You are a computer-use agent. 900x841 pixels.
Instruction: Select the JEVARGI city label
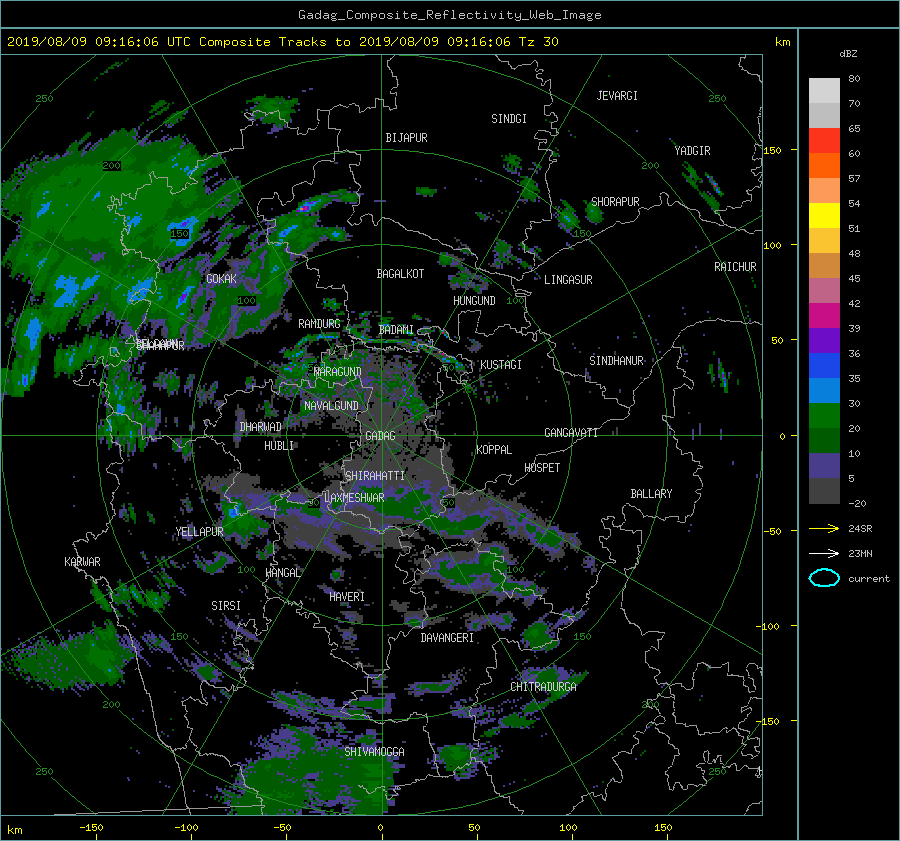tap(617, 96)
